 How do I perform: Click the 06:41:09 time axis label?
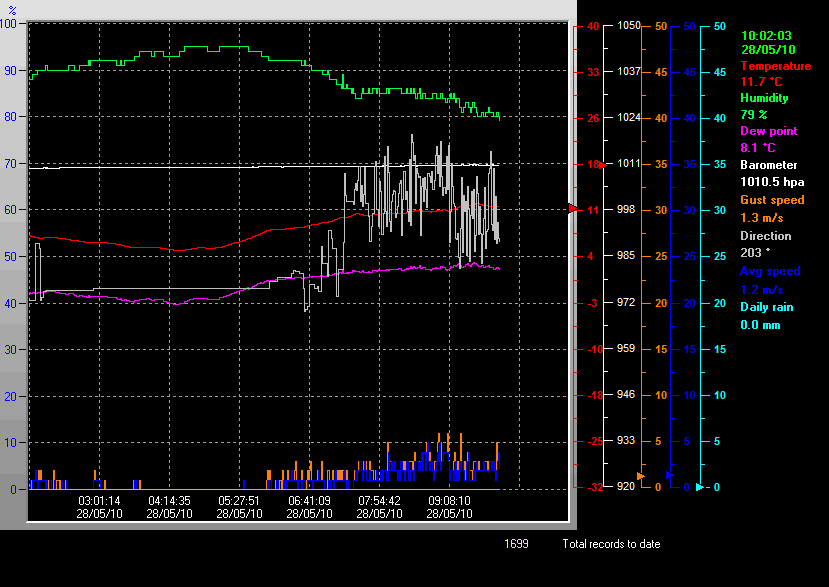309,500
